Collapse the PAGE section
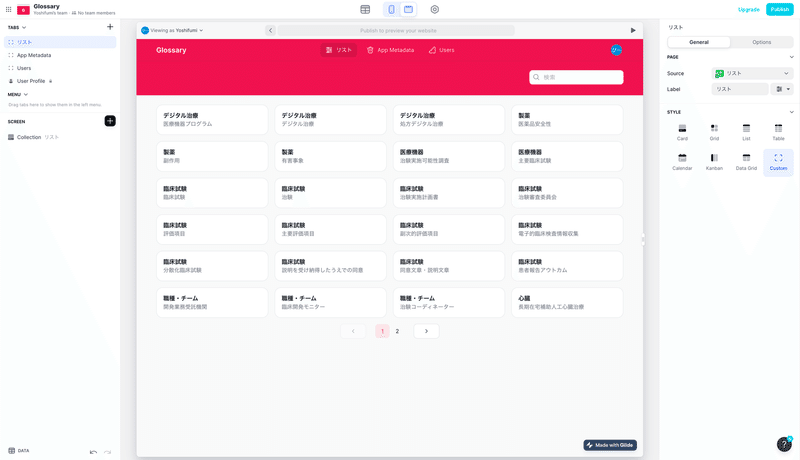Viewport: 800px width, 460px height. click(x=791, y=57)
